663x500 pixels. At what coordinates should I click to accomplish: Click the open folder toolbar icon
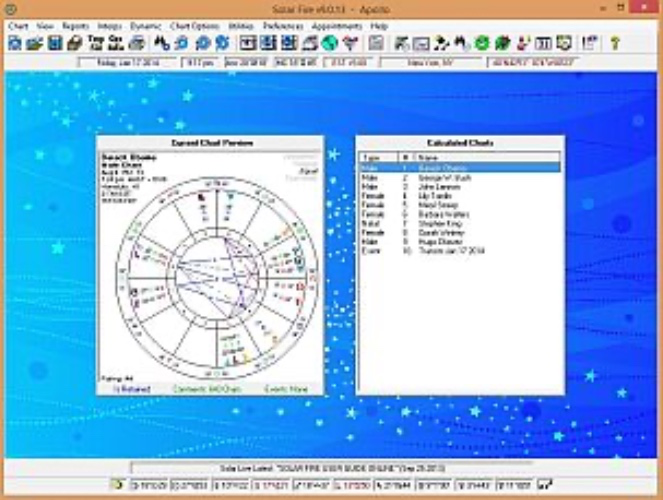35,43
